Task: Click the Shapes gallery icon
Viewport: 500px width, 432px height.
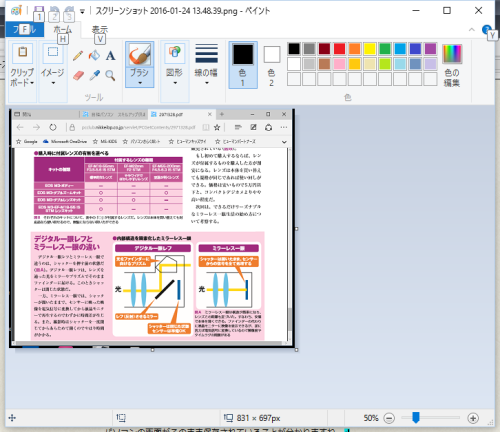Action: click(x=175, y=53)
